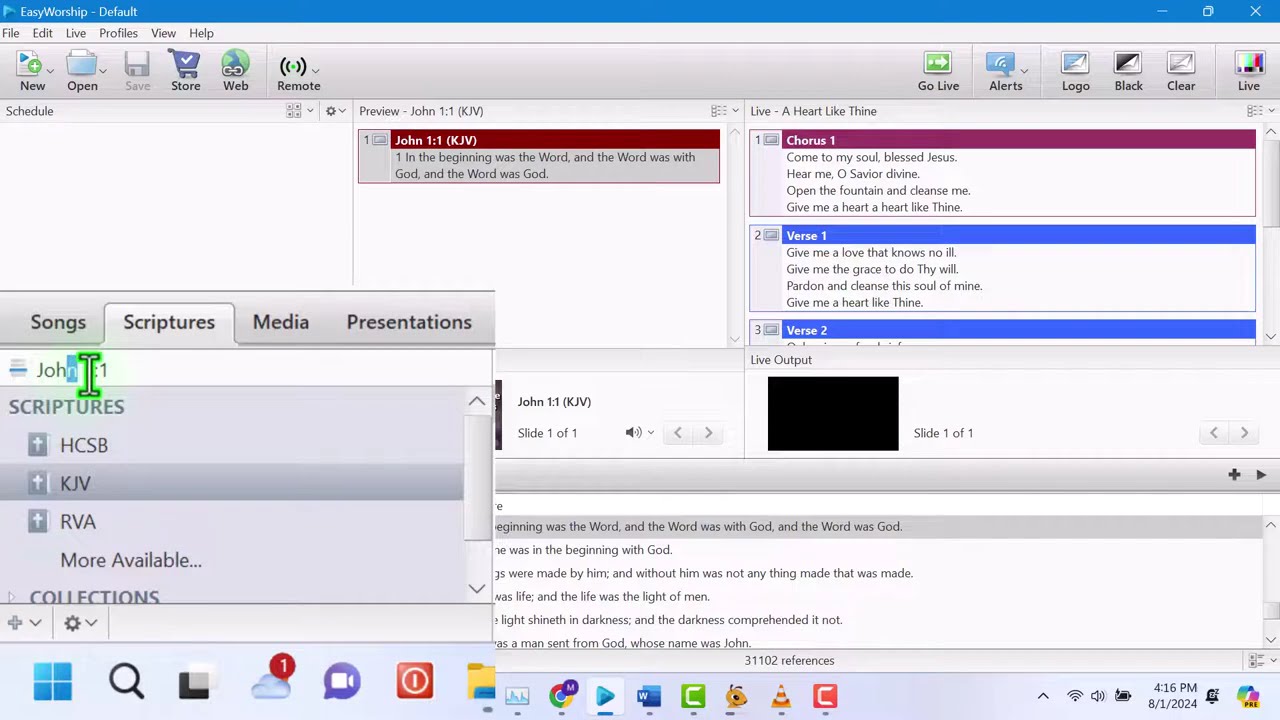Switch to the Songs tab
This screenshot has width=1280, height=720.
point(58,322)
